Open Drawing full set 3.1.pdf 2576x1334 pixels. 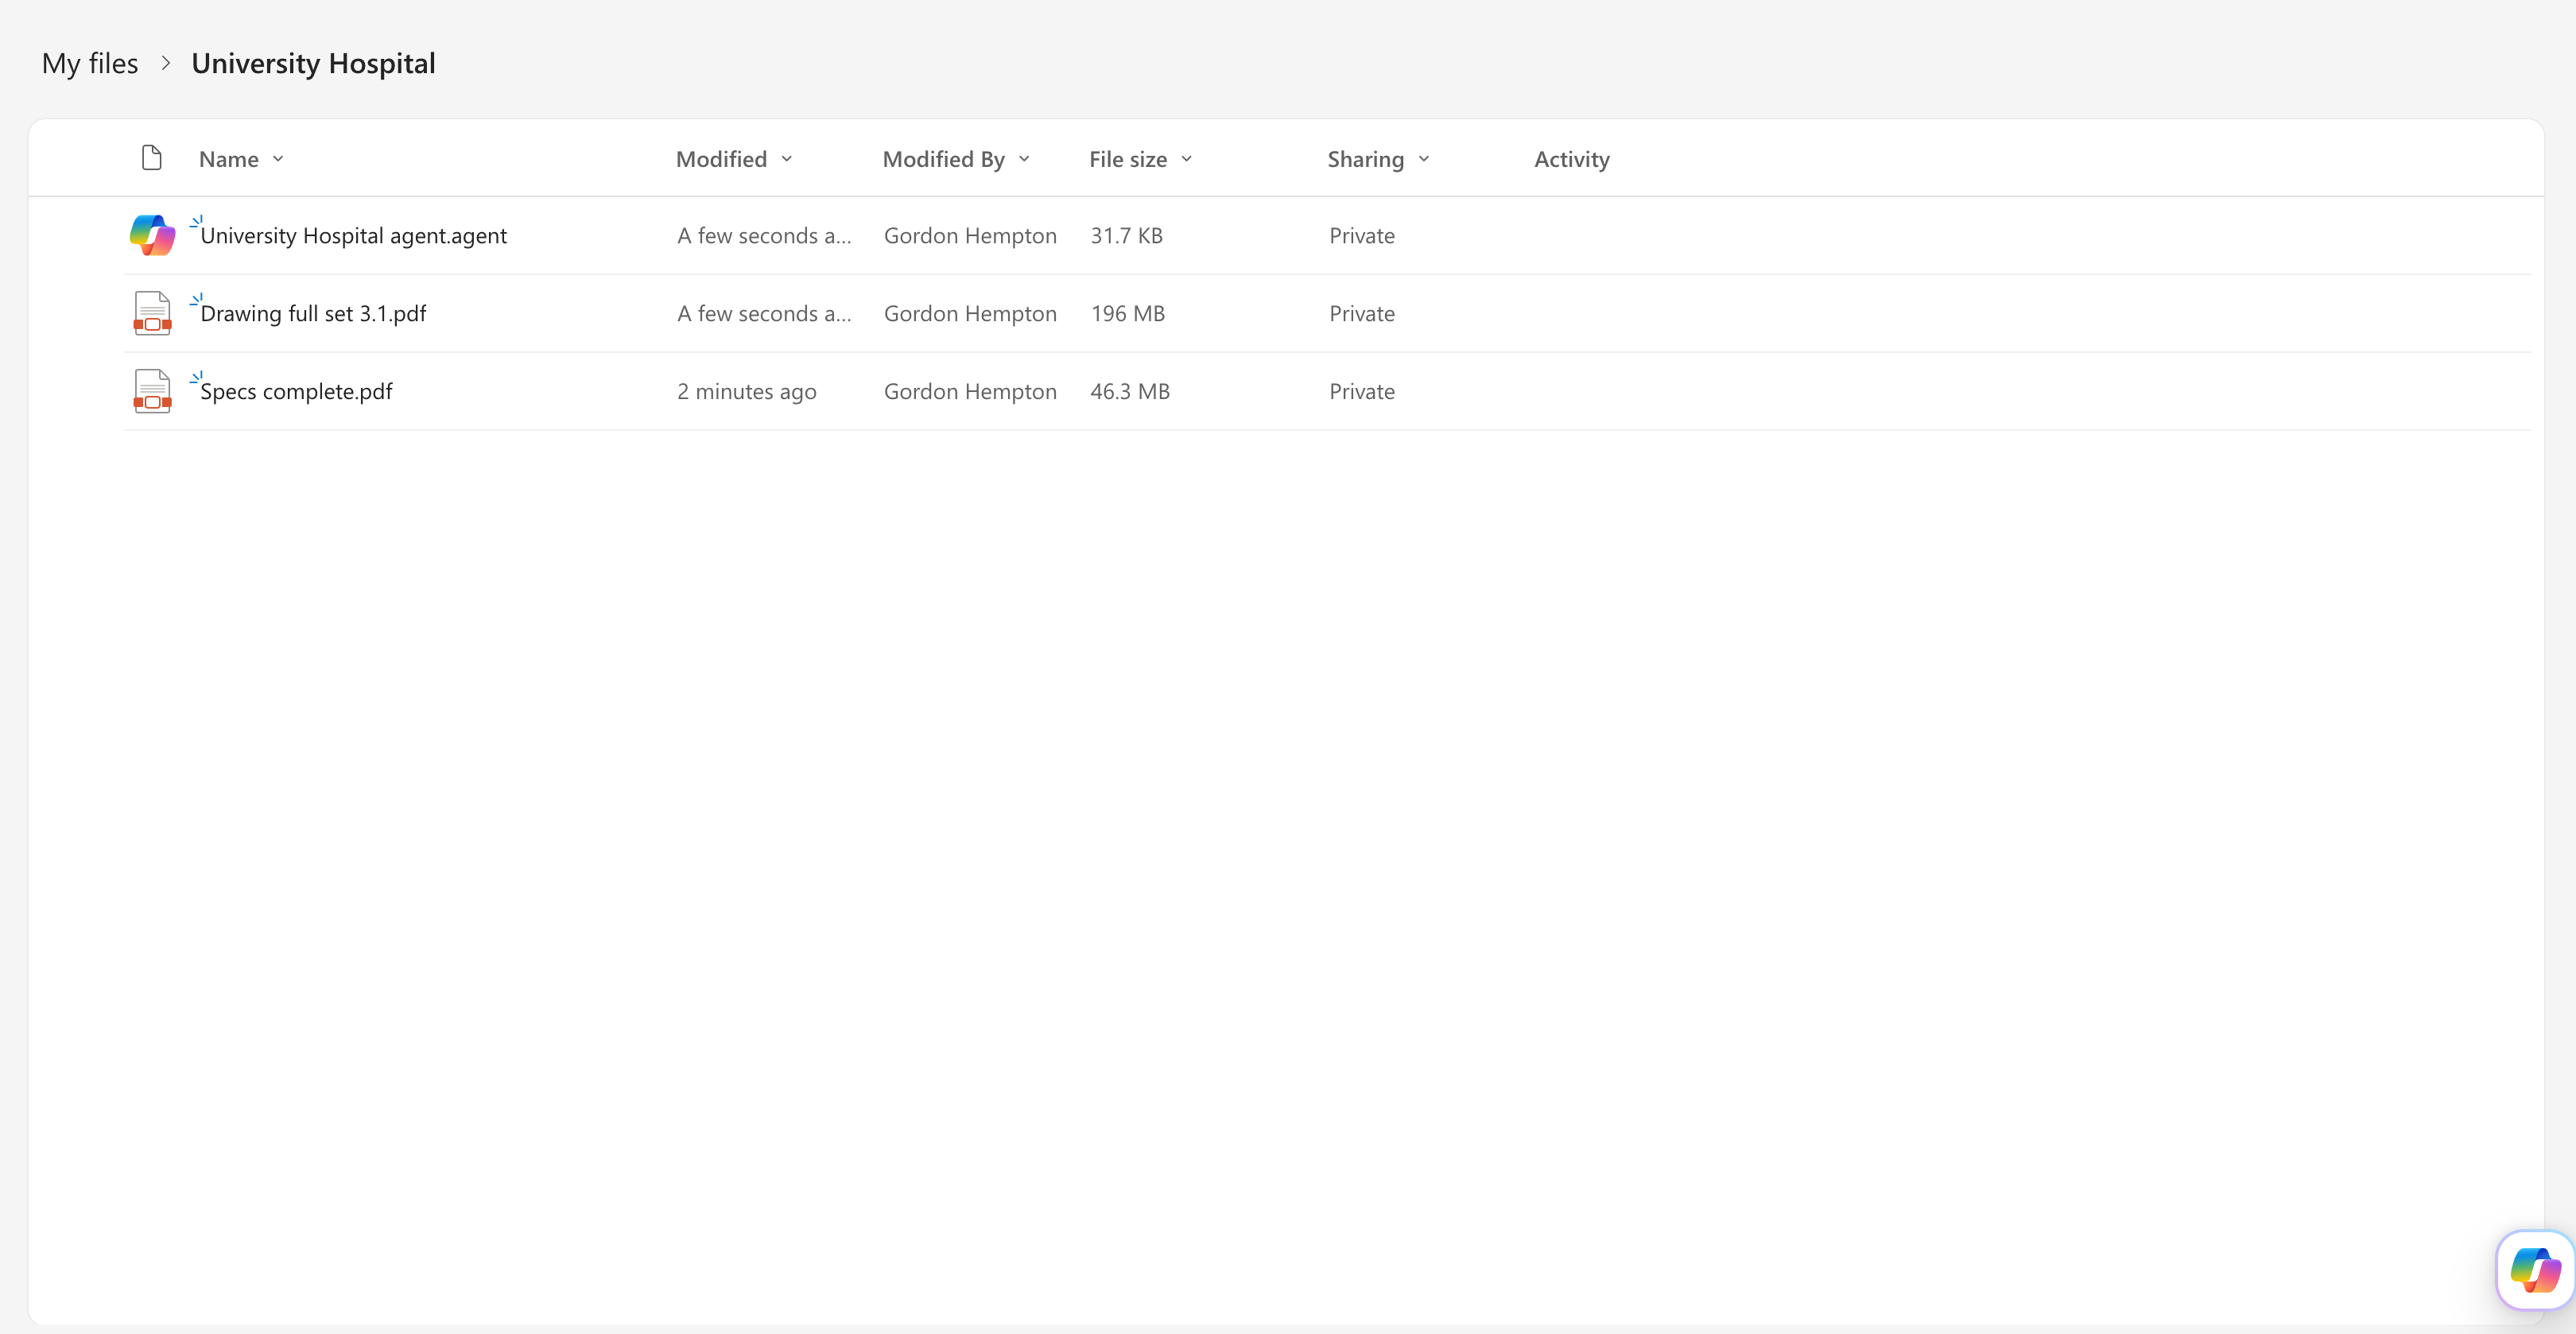[x=313, y=313]
